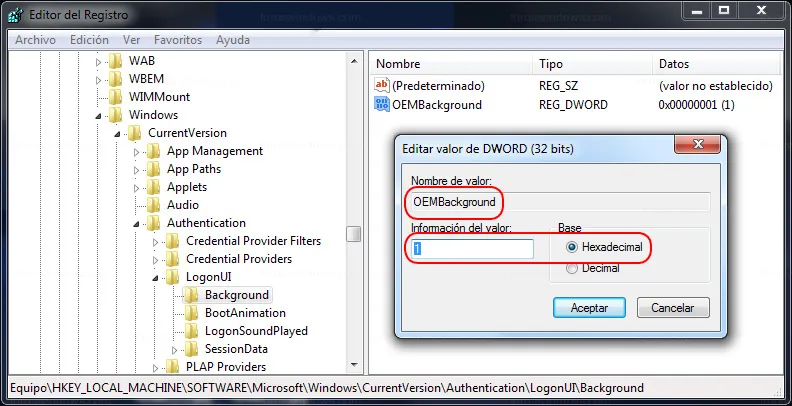
Task: Open the Favoritos menu
Action: point(178,40)
